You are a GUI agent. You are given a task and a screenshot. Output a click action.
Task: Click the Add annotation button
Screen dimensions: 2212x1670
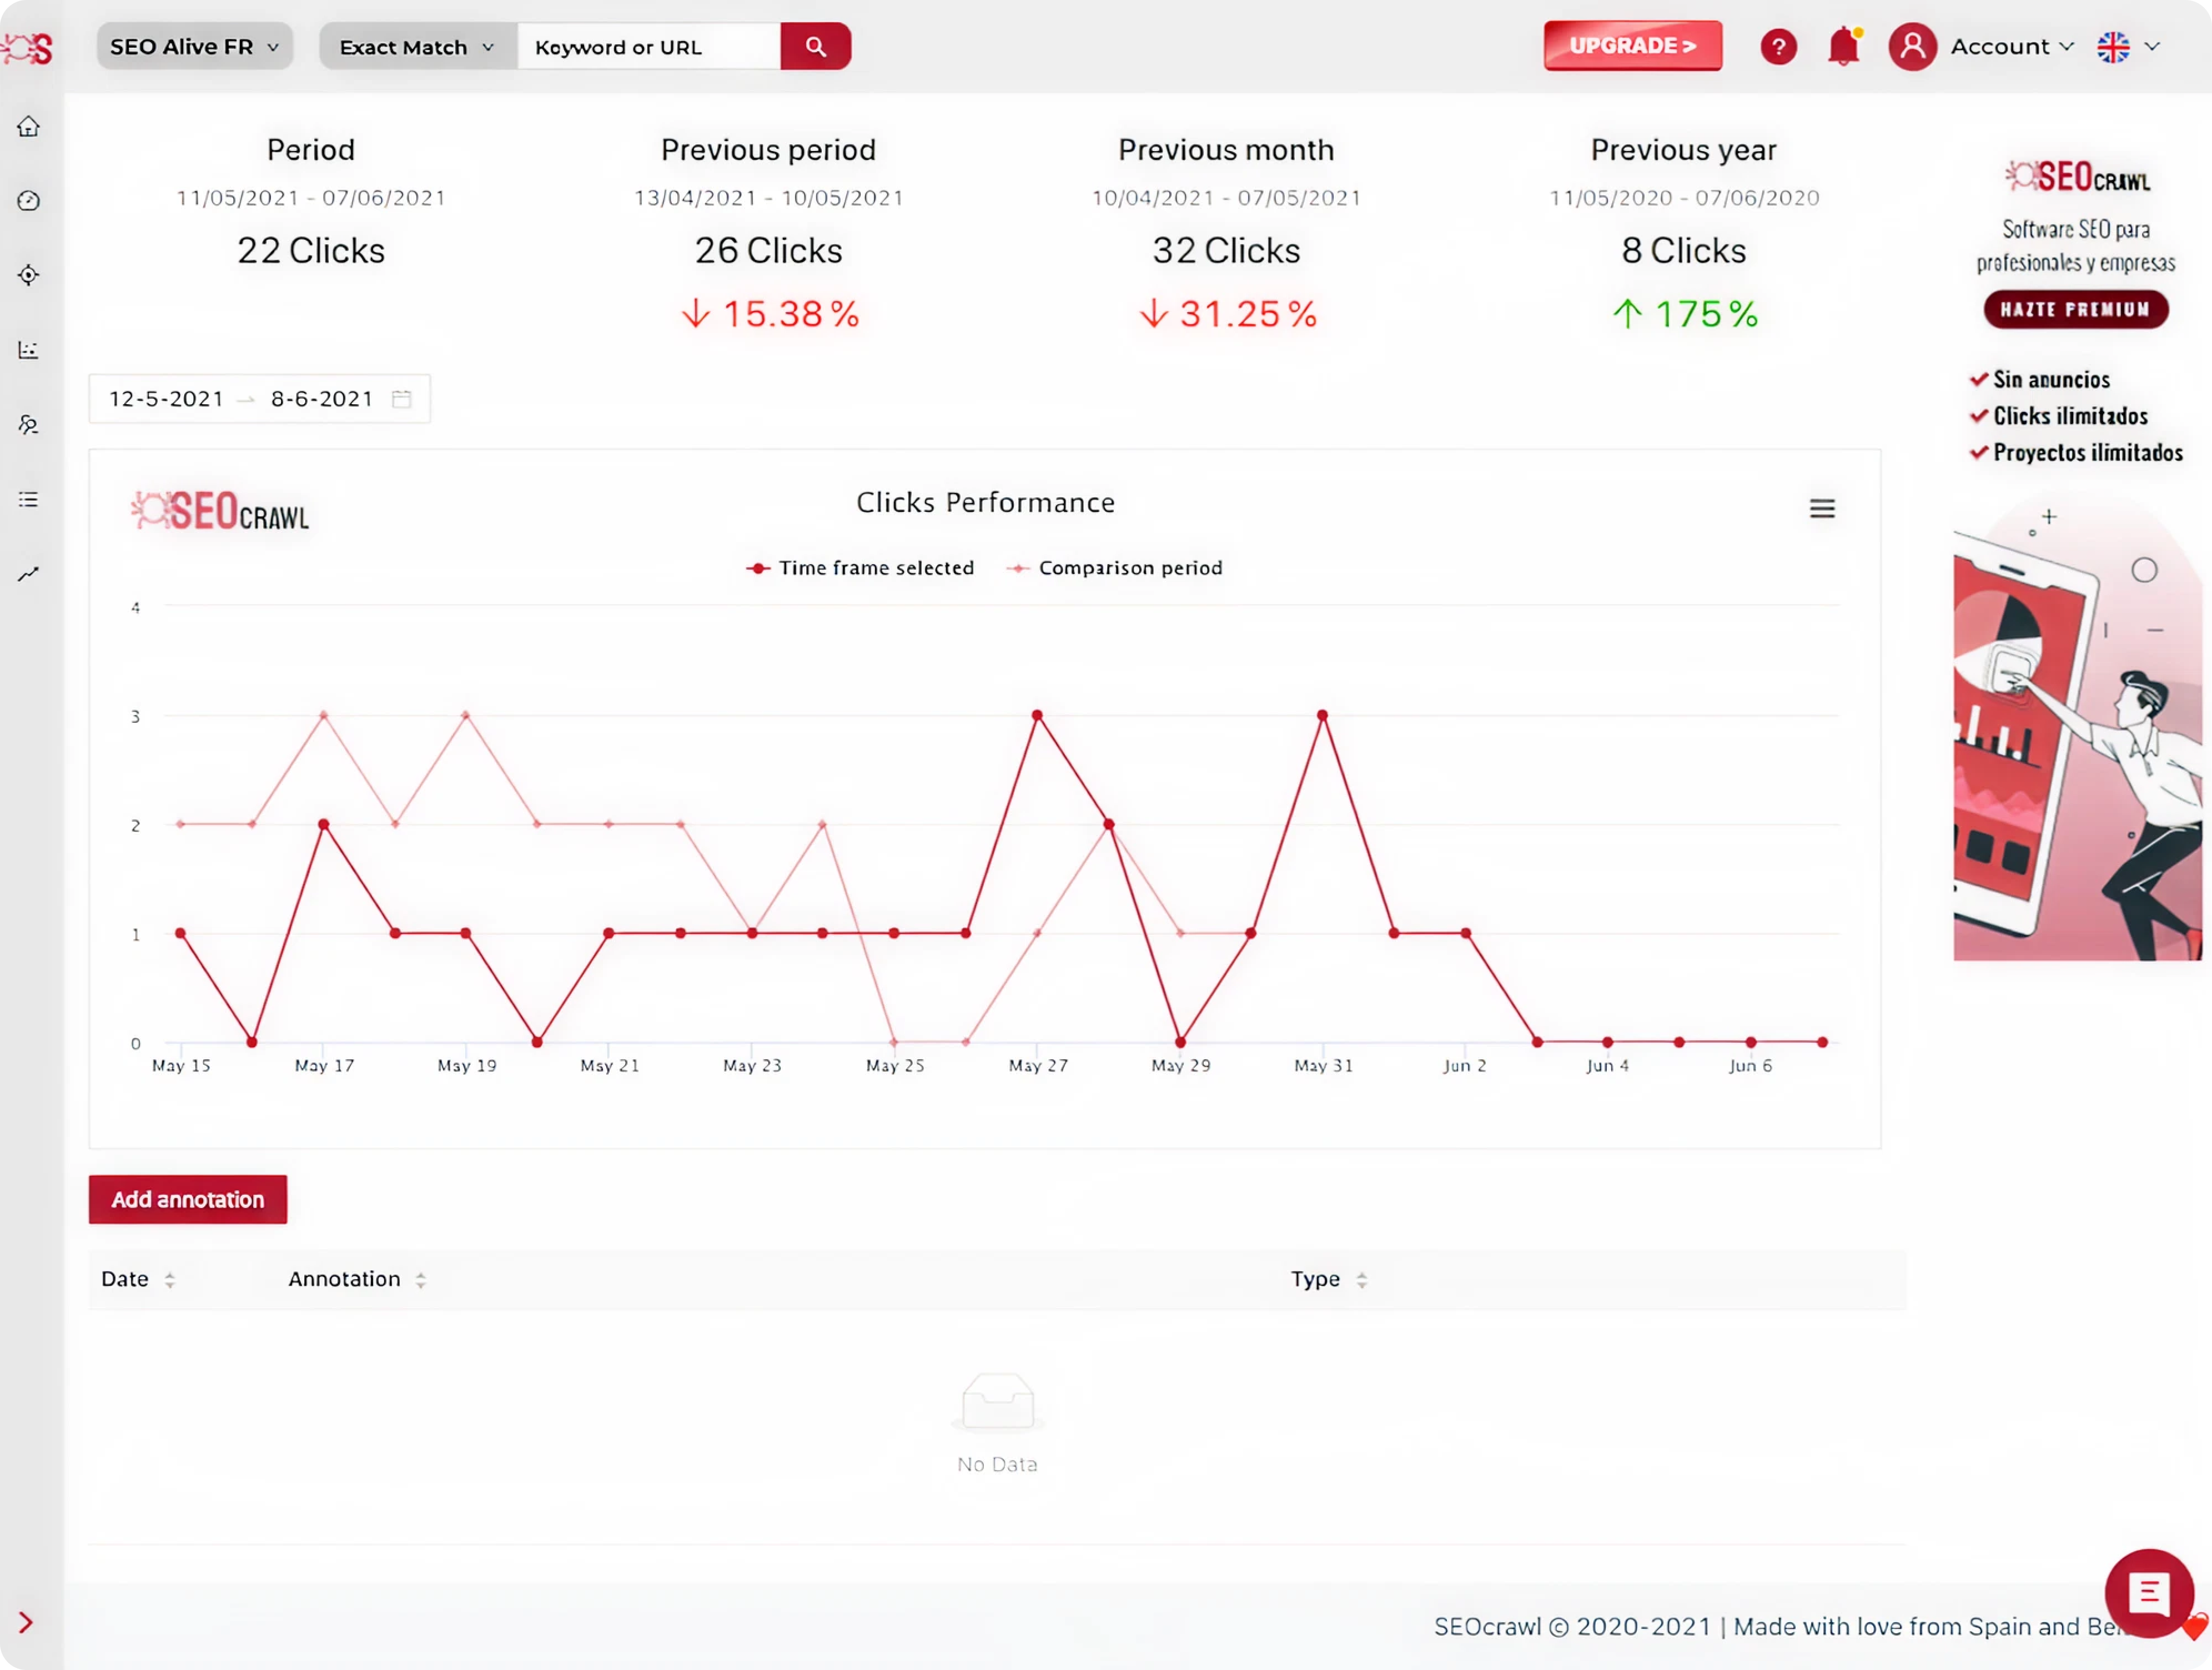[187, 1199]
